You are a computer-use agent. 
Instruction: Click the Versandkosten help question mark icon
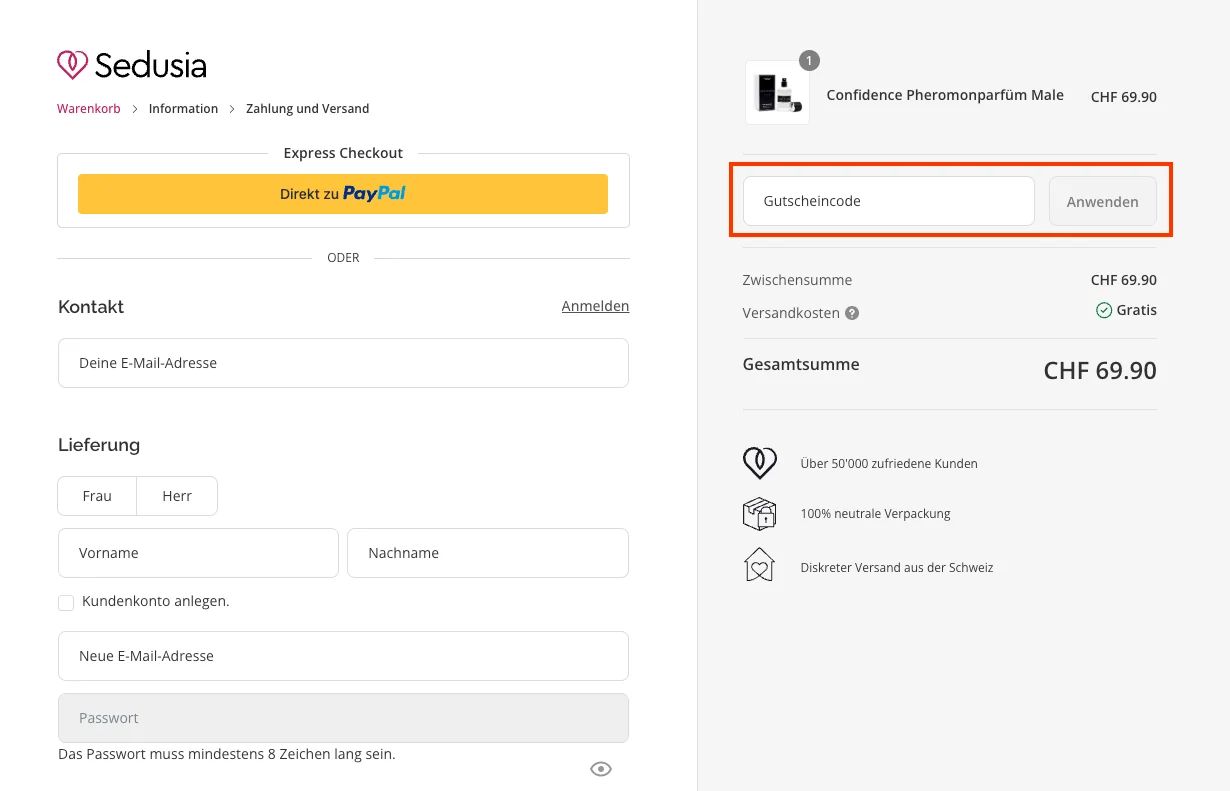point(852,313)
